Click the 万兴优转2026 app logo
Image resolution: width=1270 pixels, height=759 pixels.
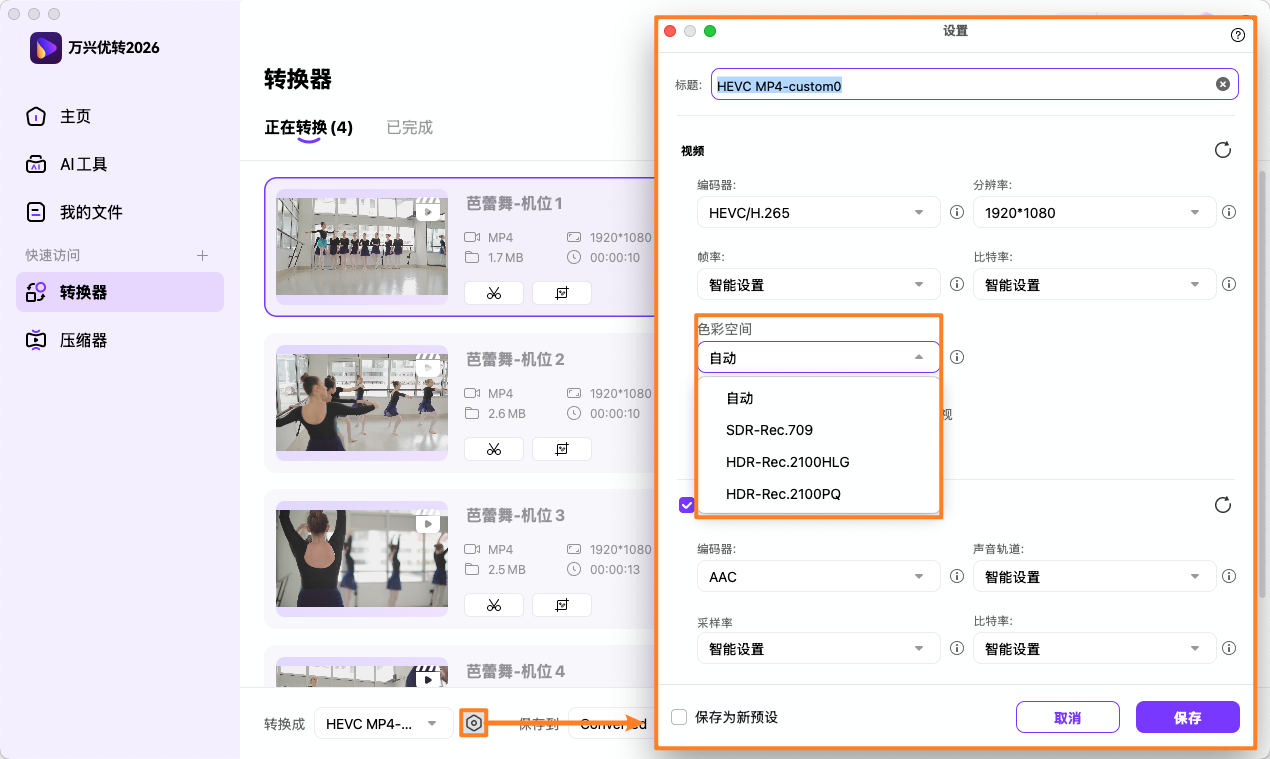(46, 48)
